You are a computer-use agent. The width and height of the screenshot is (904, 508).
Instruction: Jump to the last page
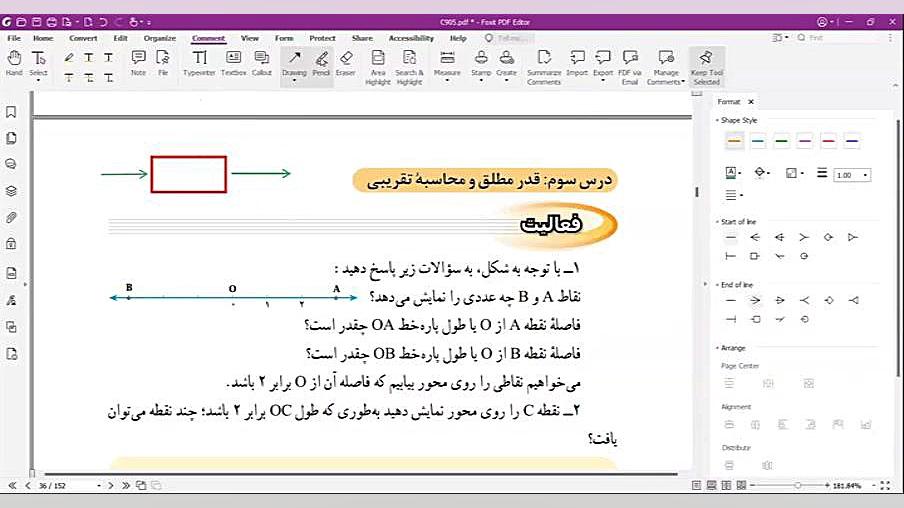pyautogui.click(x=126, y=486)
